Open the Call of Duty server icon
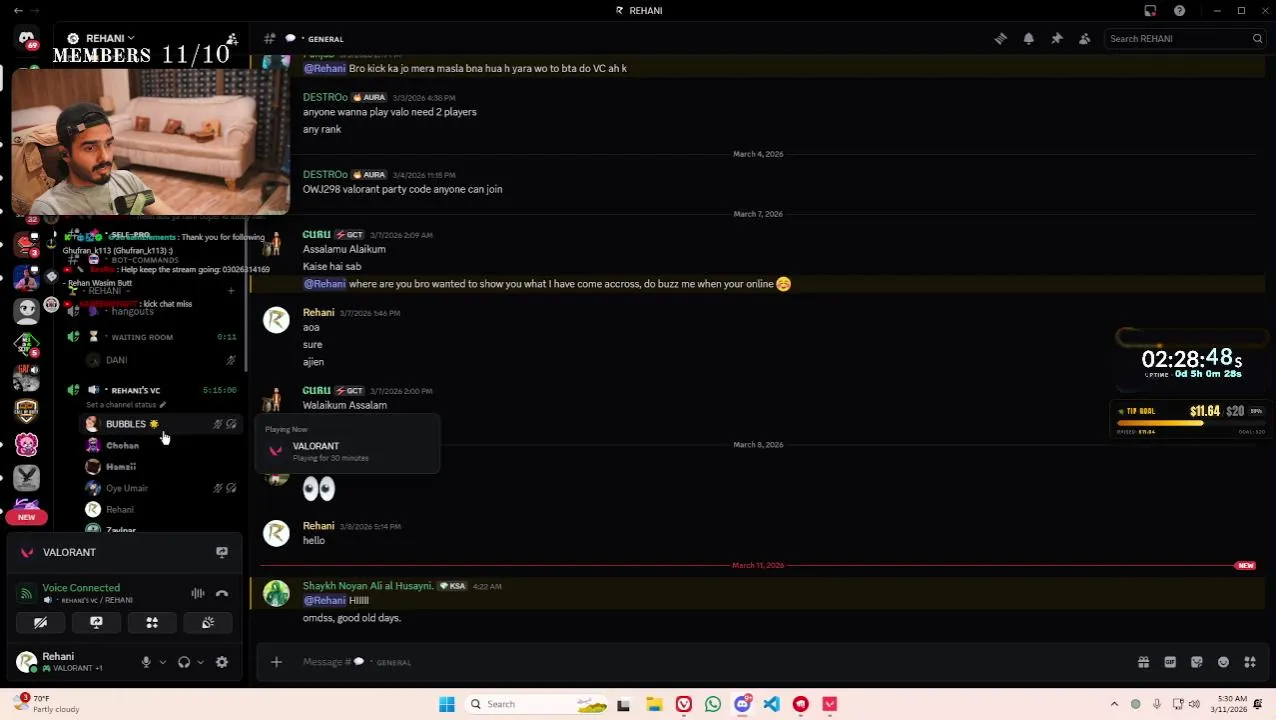This screenshot has height=720, width=1276. pyautogui.click(x=26, y=411)
